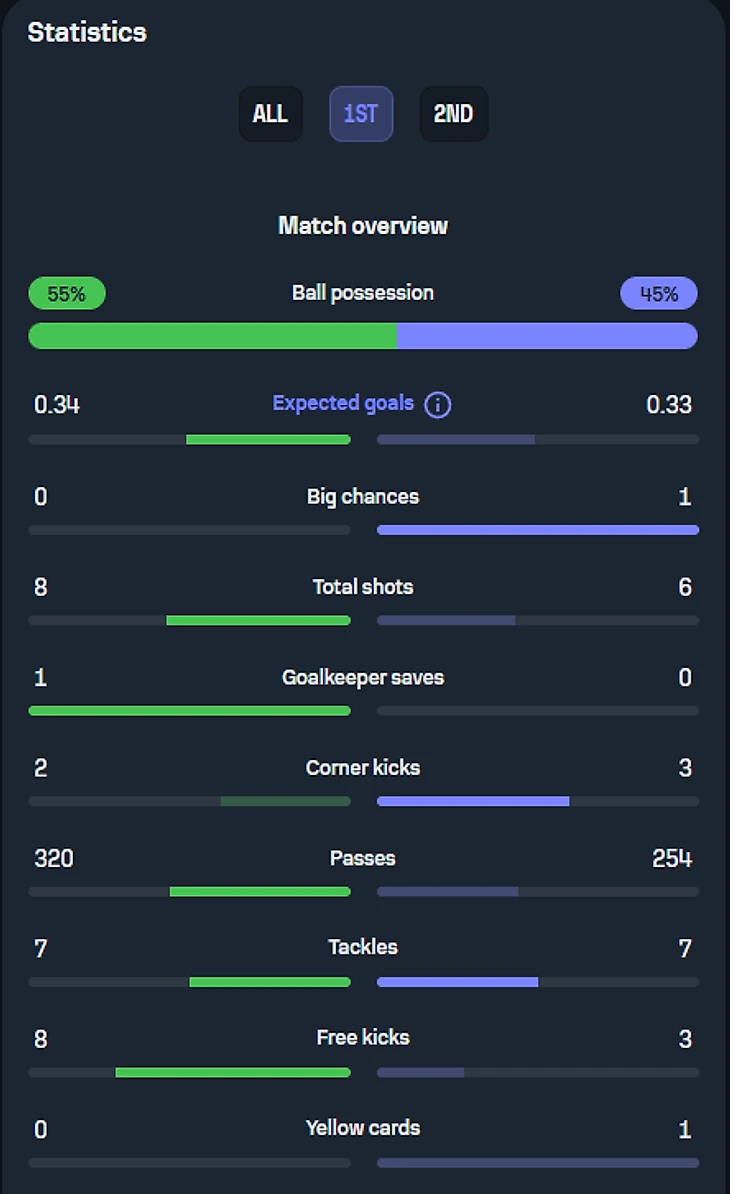Select the ALL period tab
730x1194 pixels.
(x=270, y=114)
